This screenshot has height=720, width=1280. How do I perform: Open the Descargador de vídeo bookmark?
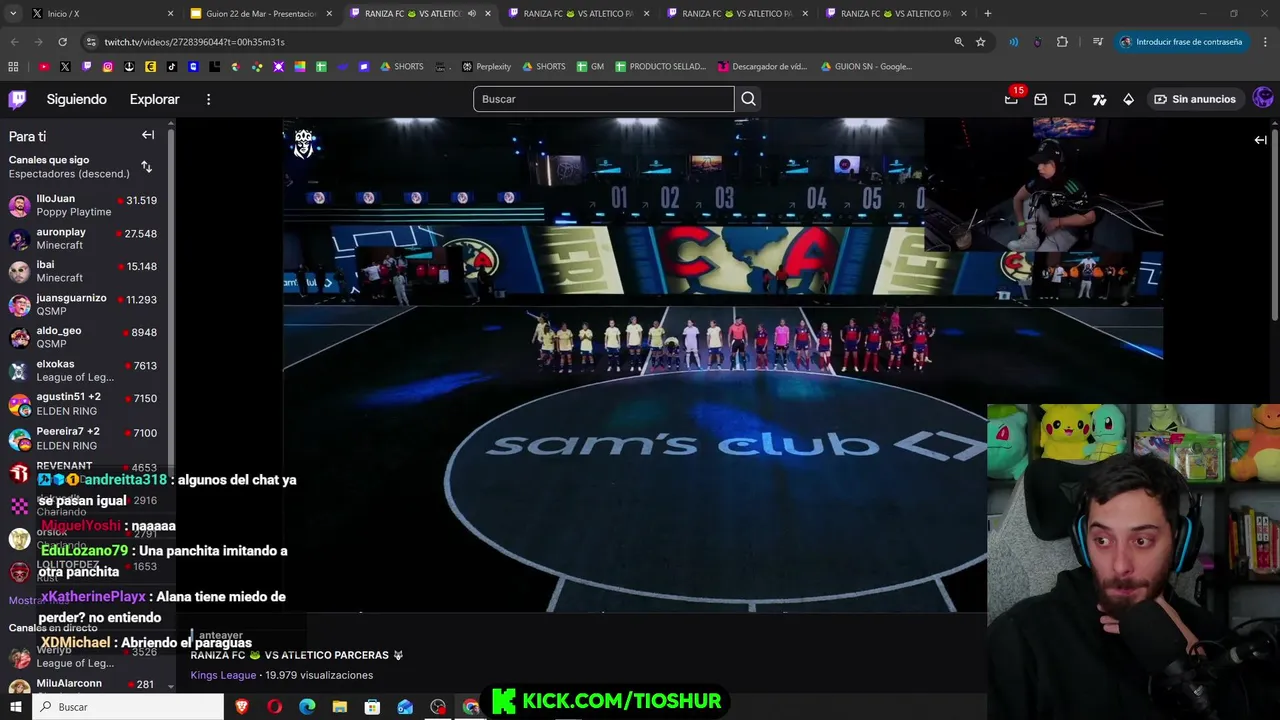coord(762,67)
